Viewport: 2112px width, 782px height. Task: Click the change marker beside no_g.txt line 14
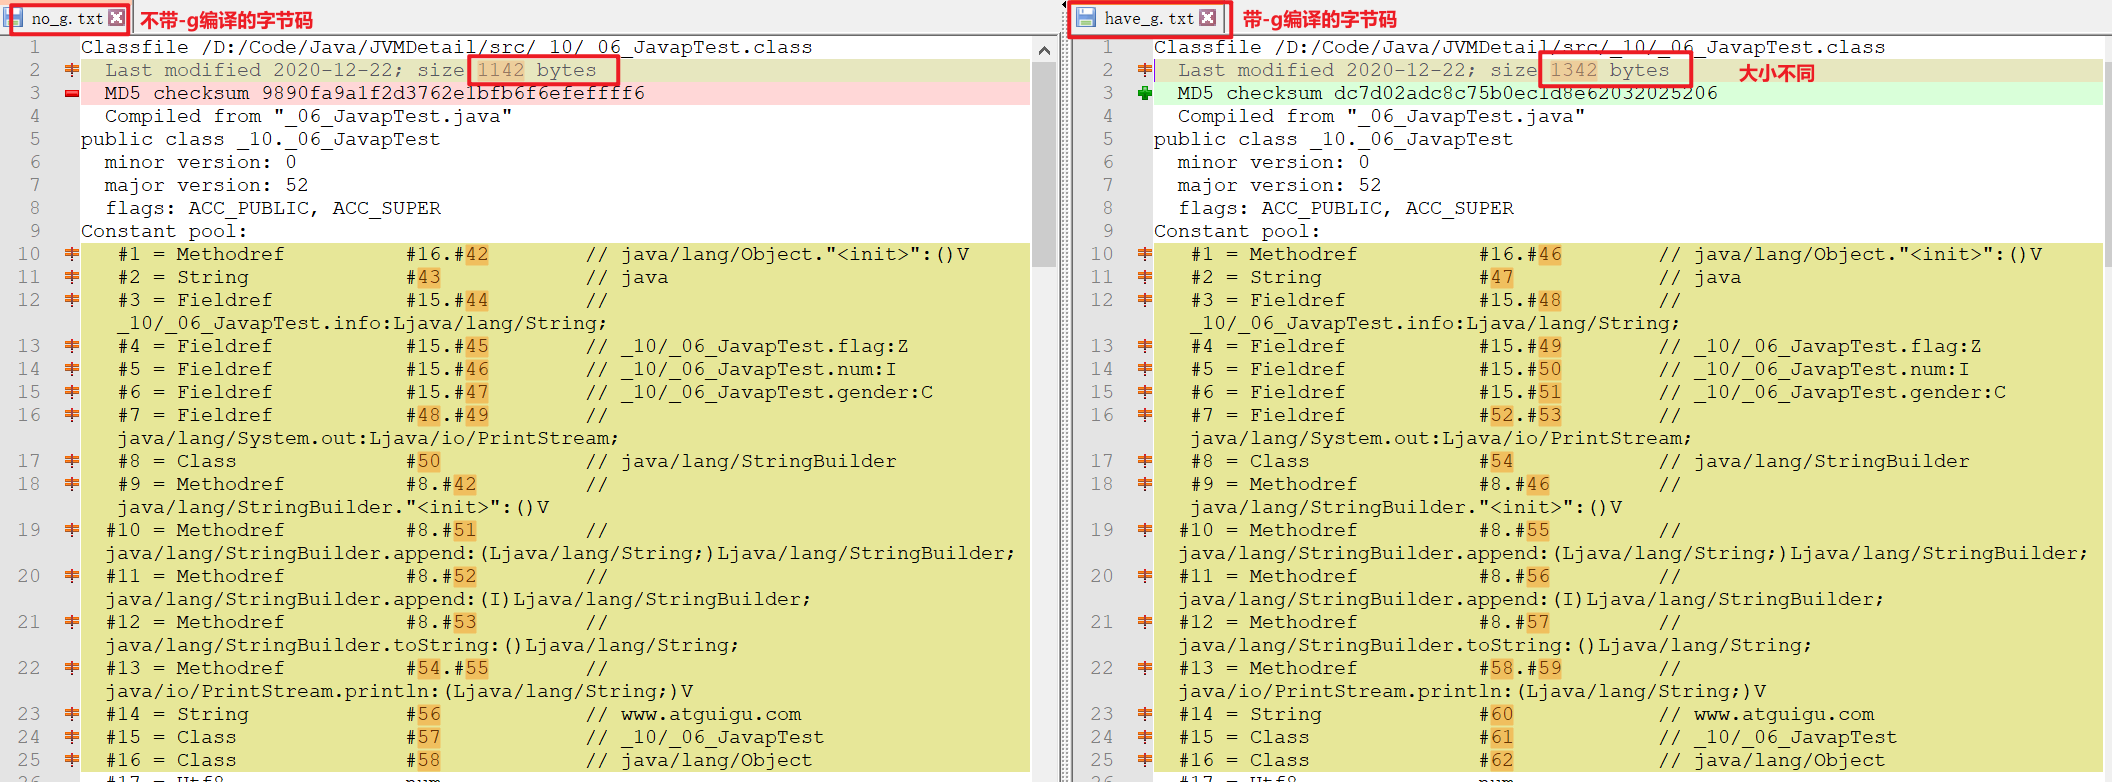[x=72, y=369]
